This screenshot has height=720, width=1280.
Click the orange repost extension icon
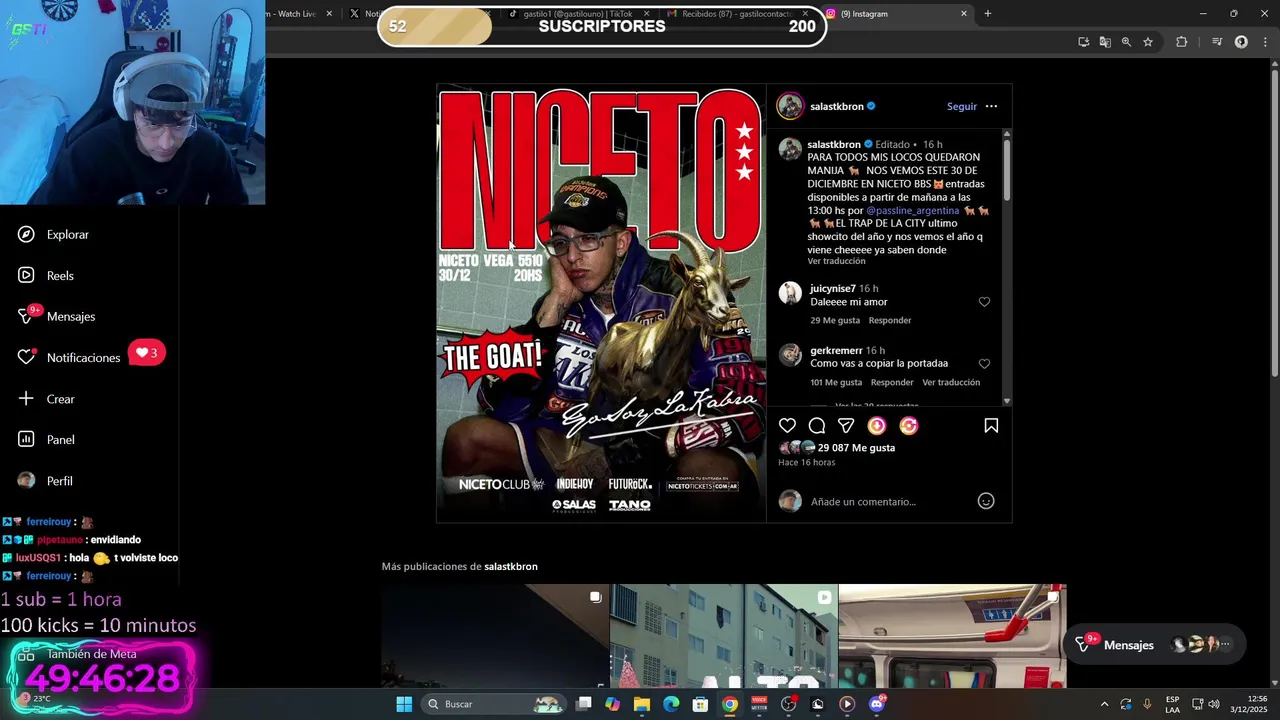[908, 426]
